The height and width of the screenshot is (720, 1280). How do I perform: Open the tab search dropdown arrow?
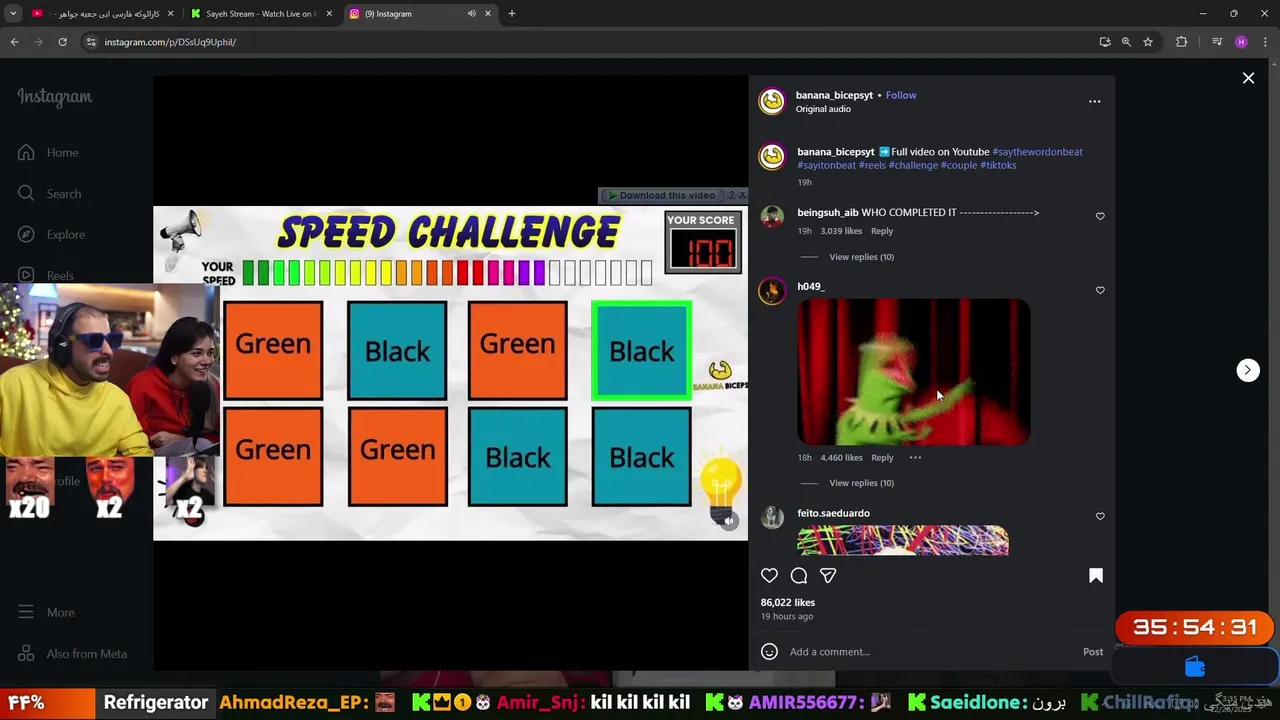click(x=13, y=14)
